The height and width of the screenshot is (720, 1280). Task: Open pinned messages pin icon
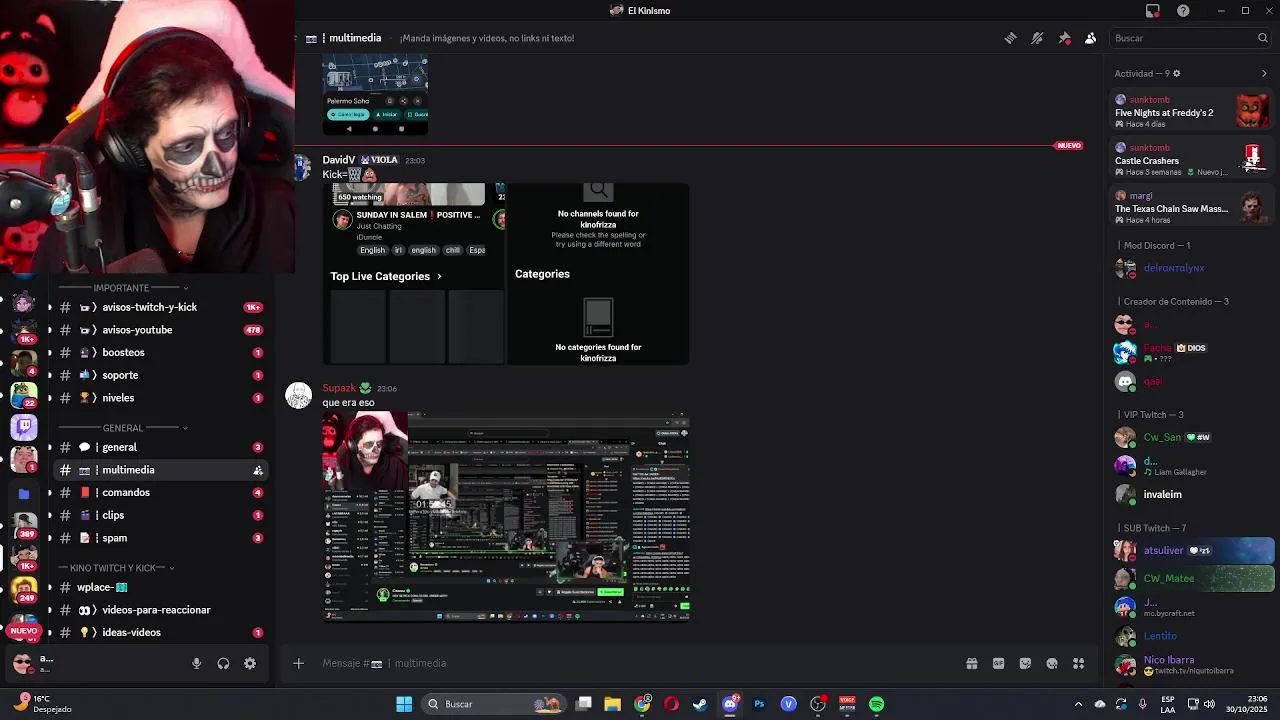(1064, 38)
